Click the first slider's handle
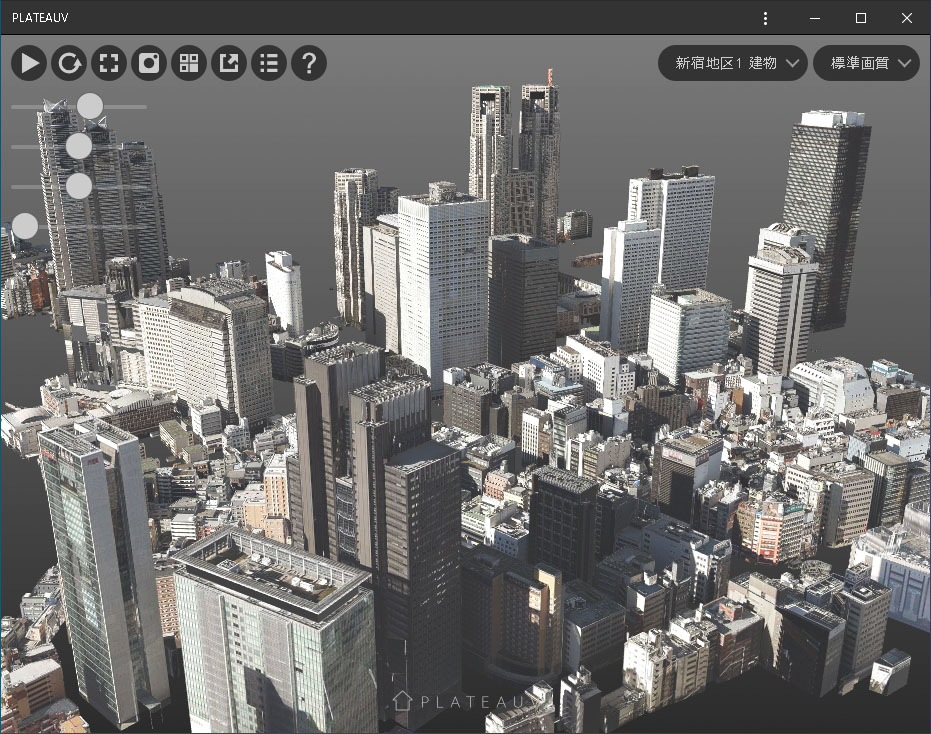 [90, 106]
